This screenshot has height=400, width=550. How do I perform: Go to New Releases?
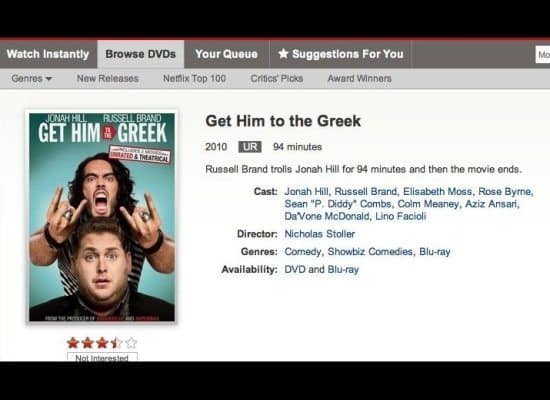click(108, 78)
